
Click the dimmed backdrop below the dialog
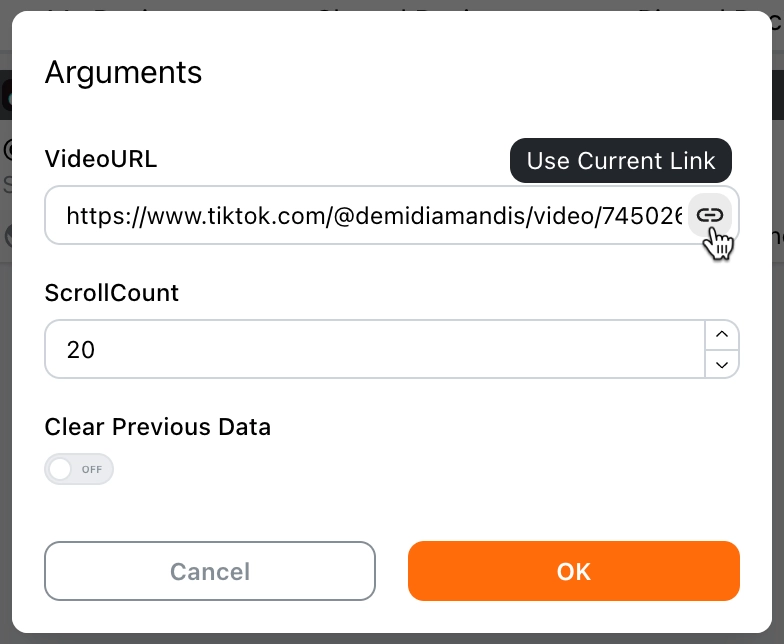pyautogui.click(x=392, y=639)
